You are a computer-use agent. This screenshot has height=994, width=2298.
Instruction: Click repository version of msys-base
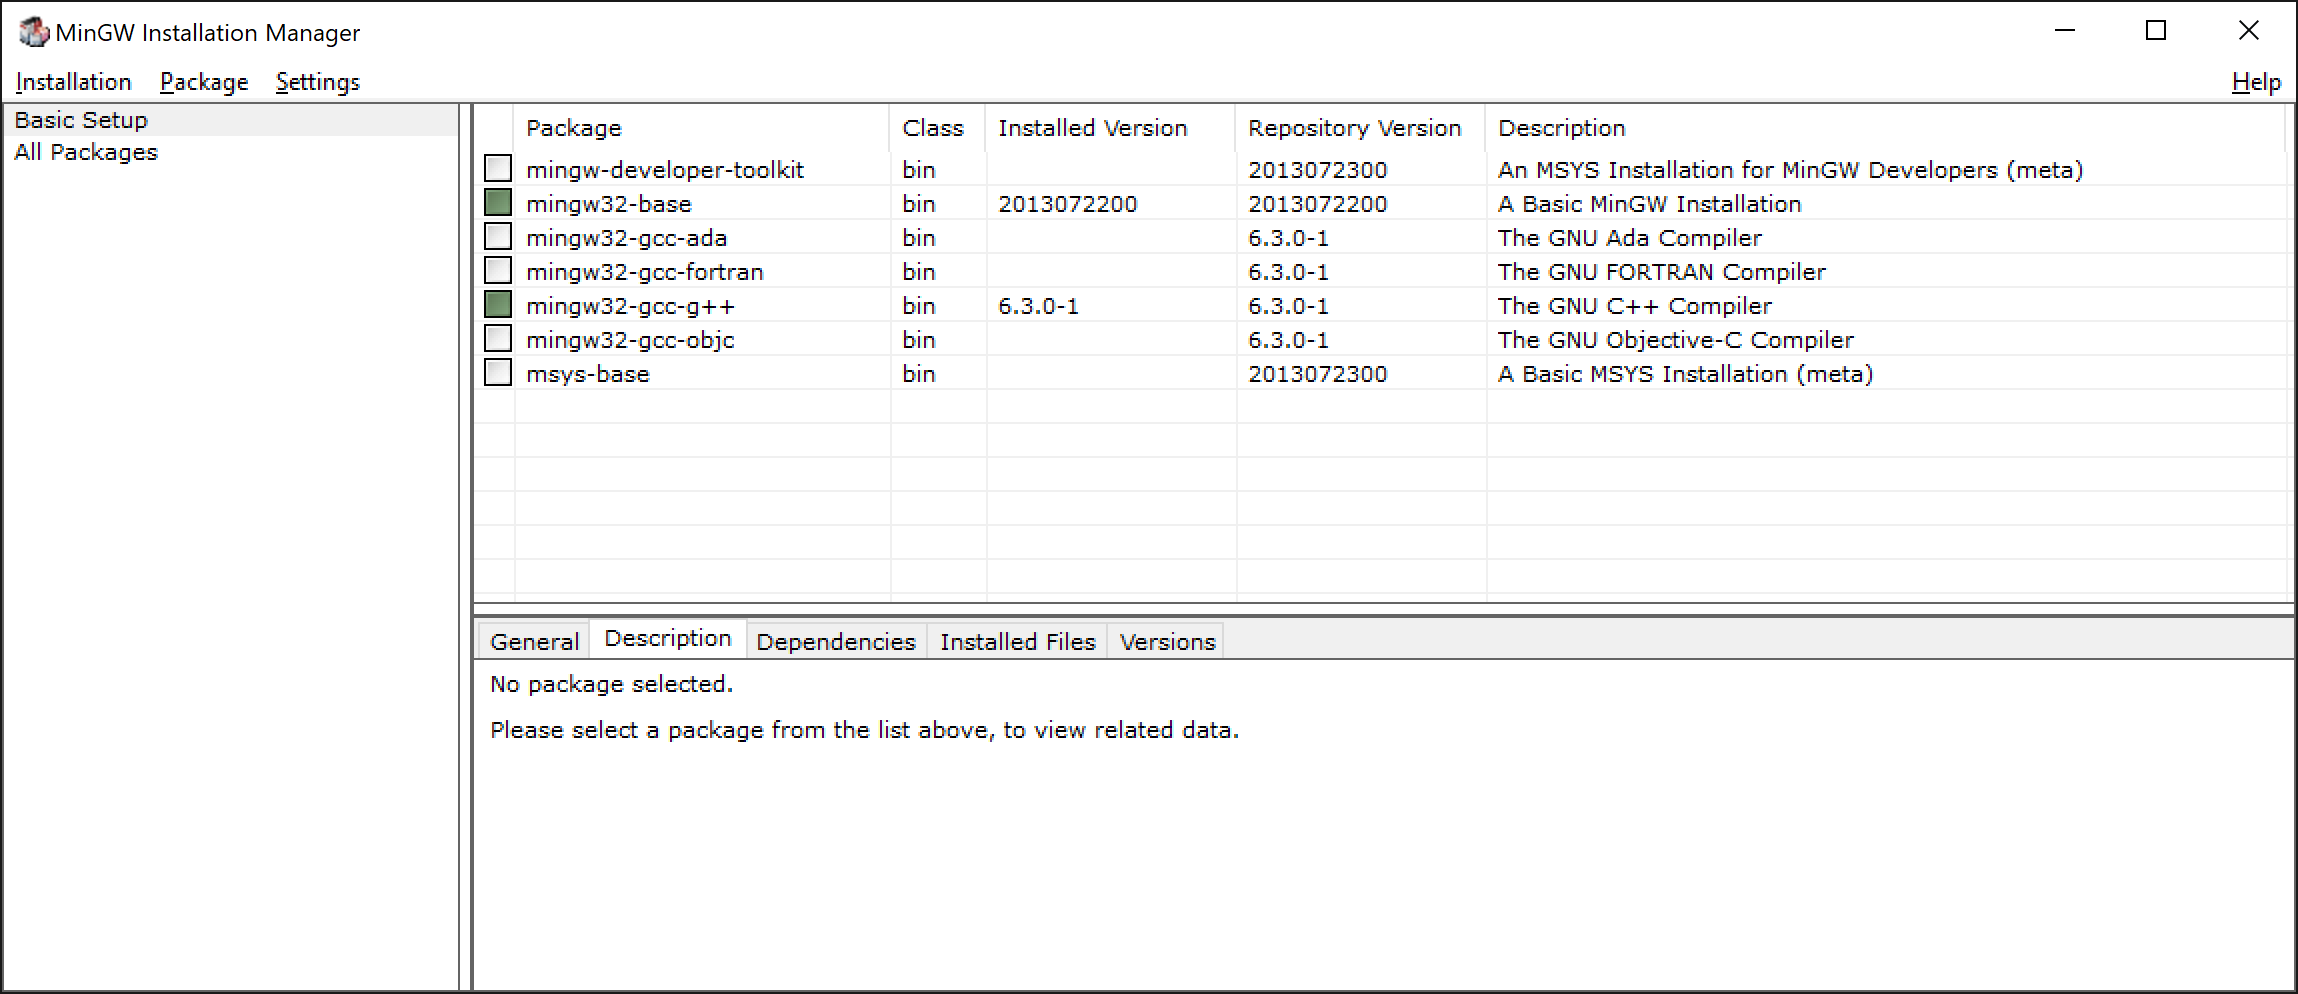point(1318,374)
